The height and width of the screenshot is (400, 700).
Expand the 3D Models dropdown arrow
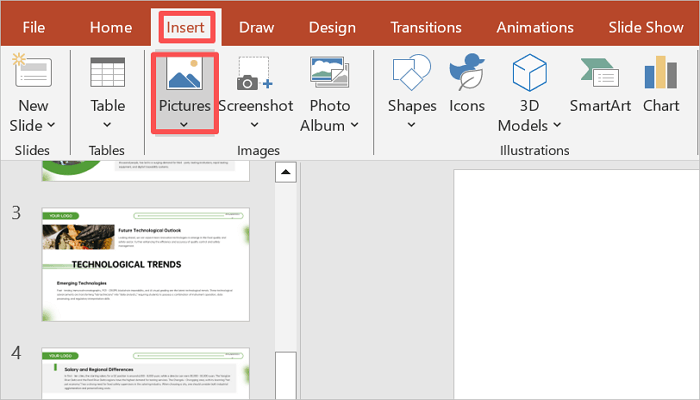[x=557, y=125]
